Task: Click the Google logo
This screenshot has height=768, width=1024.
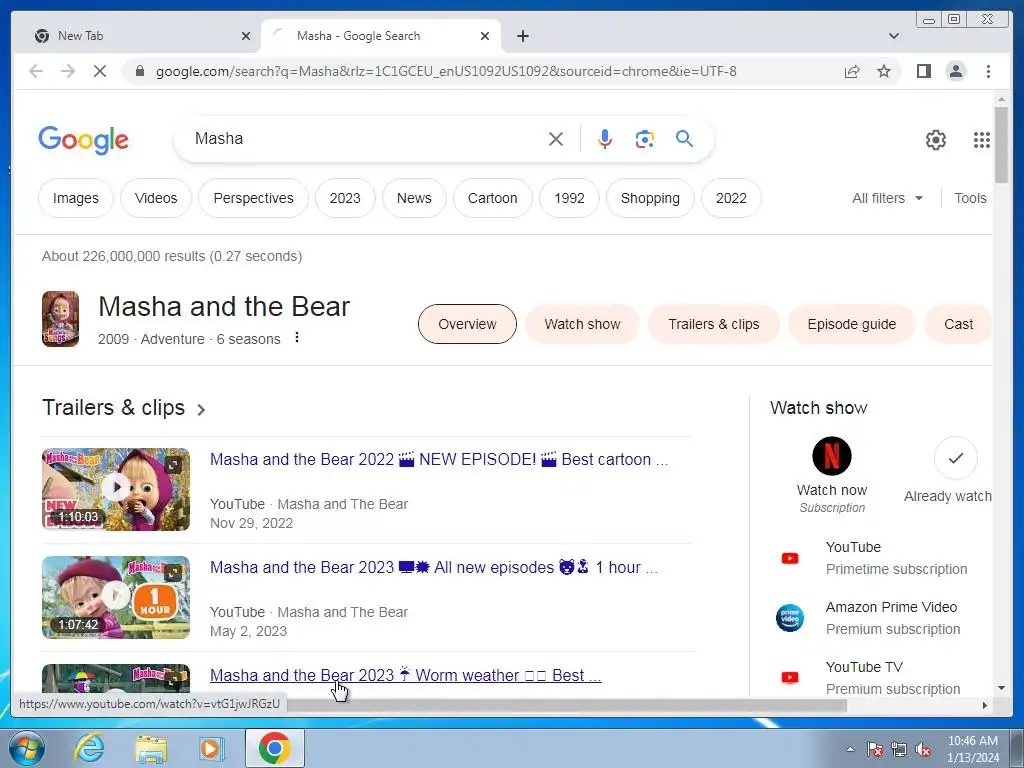Action: click(x=84, y=140)
